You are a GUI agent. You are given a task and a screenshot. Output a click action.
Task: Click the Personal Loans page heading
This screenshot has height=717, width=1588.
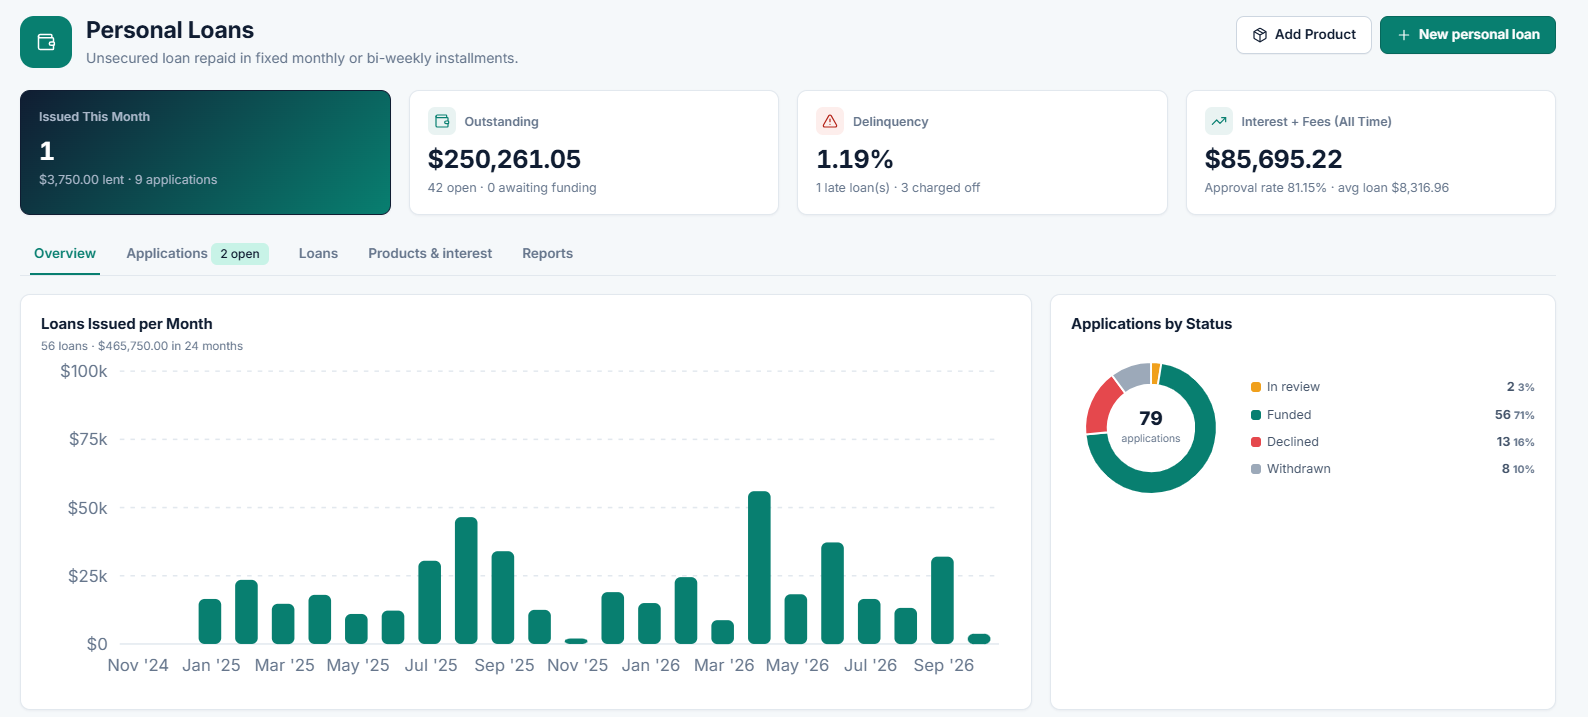tap(170, 30)
